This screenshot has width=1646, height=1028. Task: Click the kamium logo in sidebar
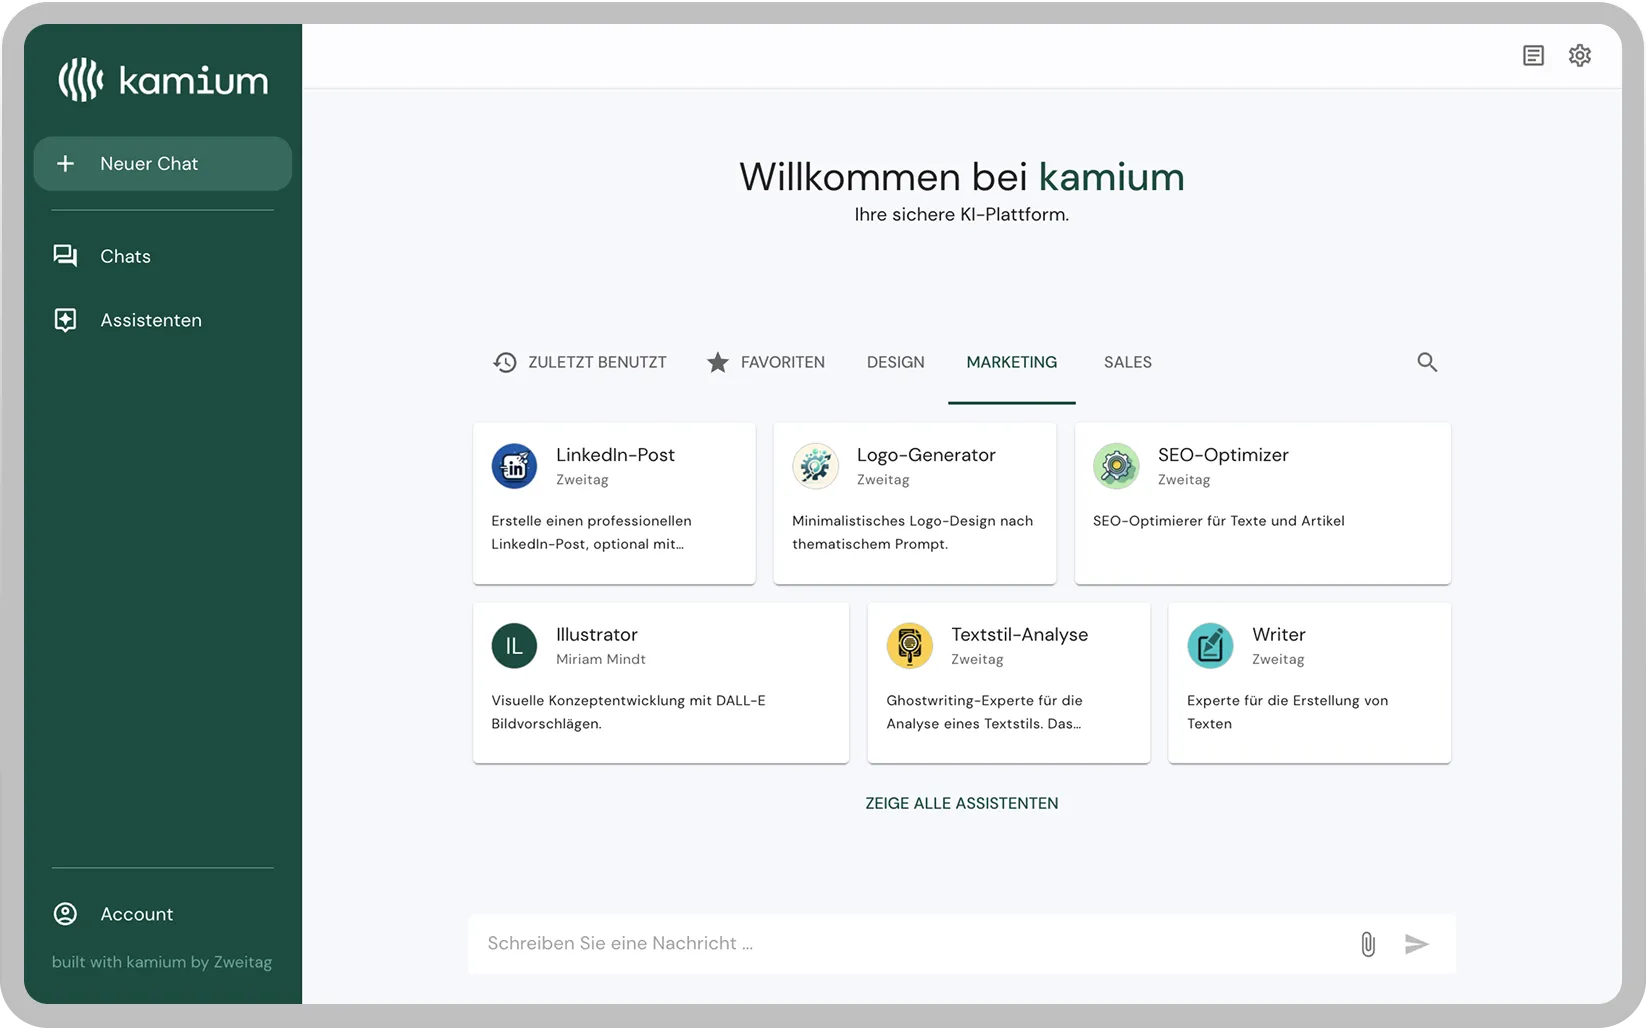pyautogui.click(x=163, y=80)
